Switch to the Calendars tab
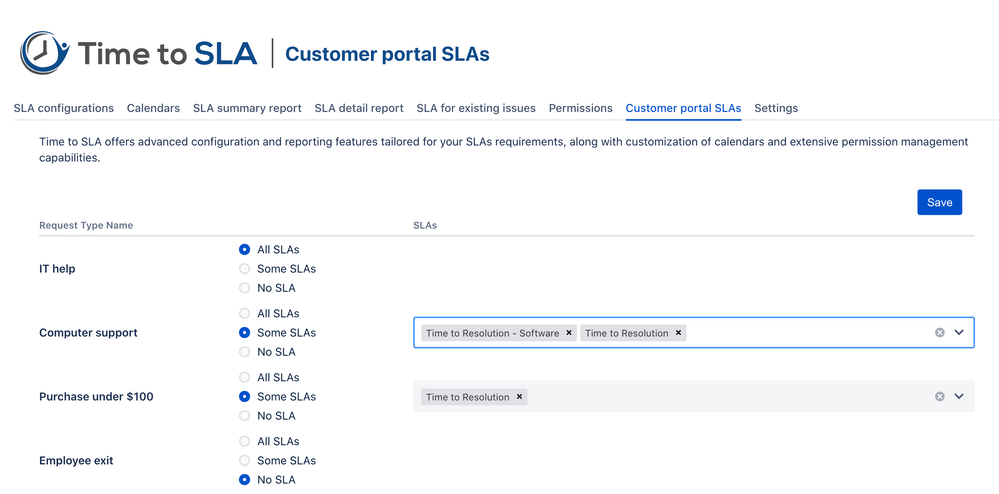Image resolution: width=999 pixels, height=494 pixels. (153, 108)
